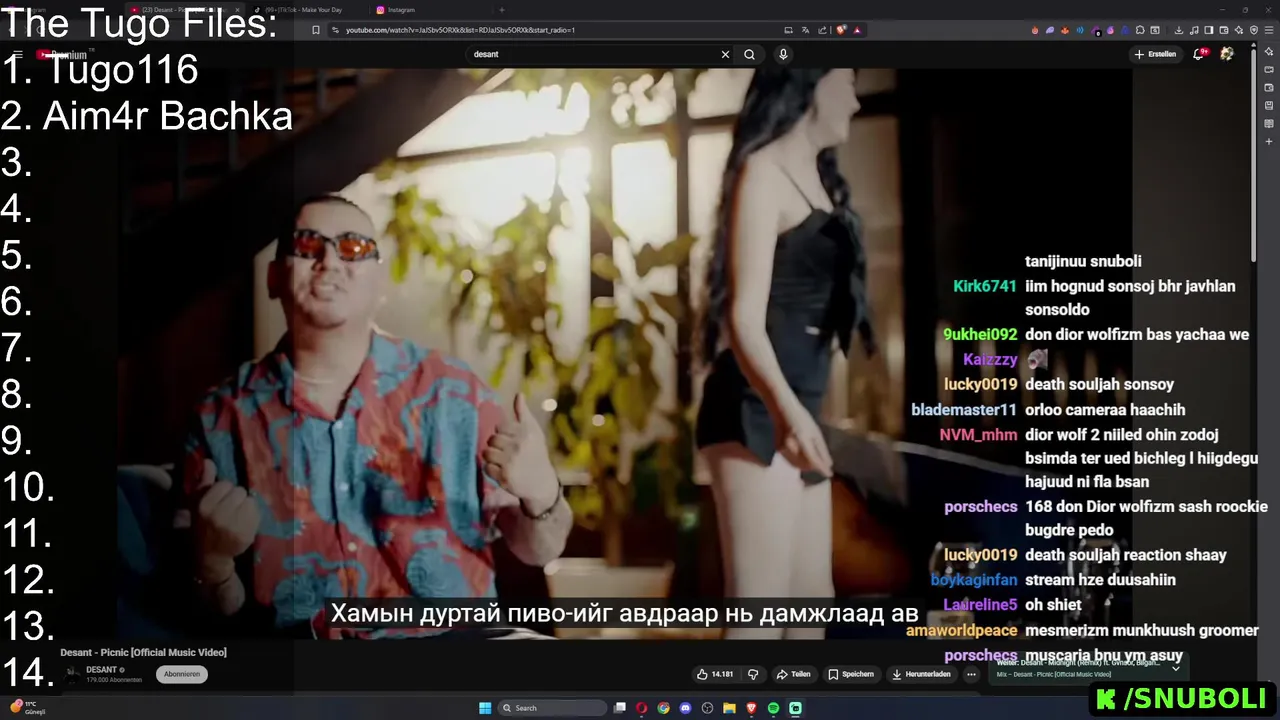Click the translate page icon
The image size is (1280, 720).
[805, 30]
